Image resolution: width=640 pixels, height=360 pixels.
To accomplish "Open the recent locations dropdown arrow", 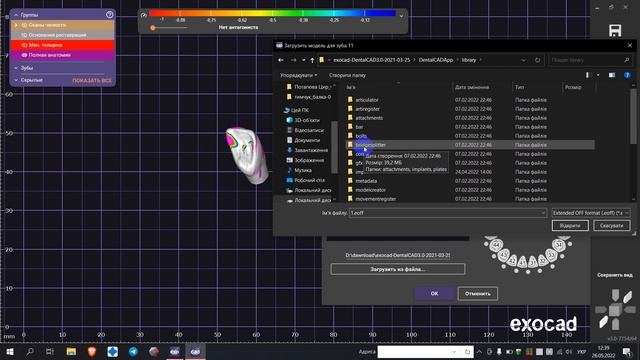I will [x=303, y=60].
